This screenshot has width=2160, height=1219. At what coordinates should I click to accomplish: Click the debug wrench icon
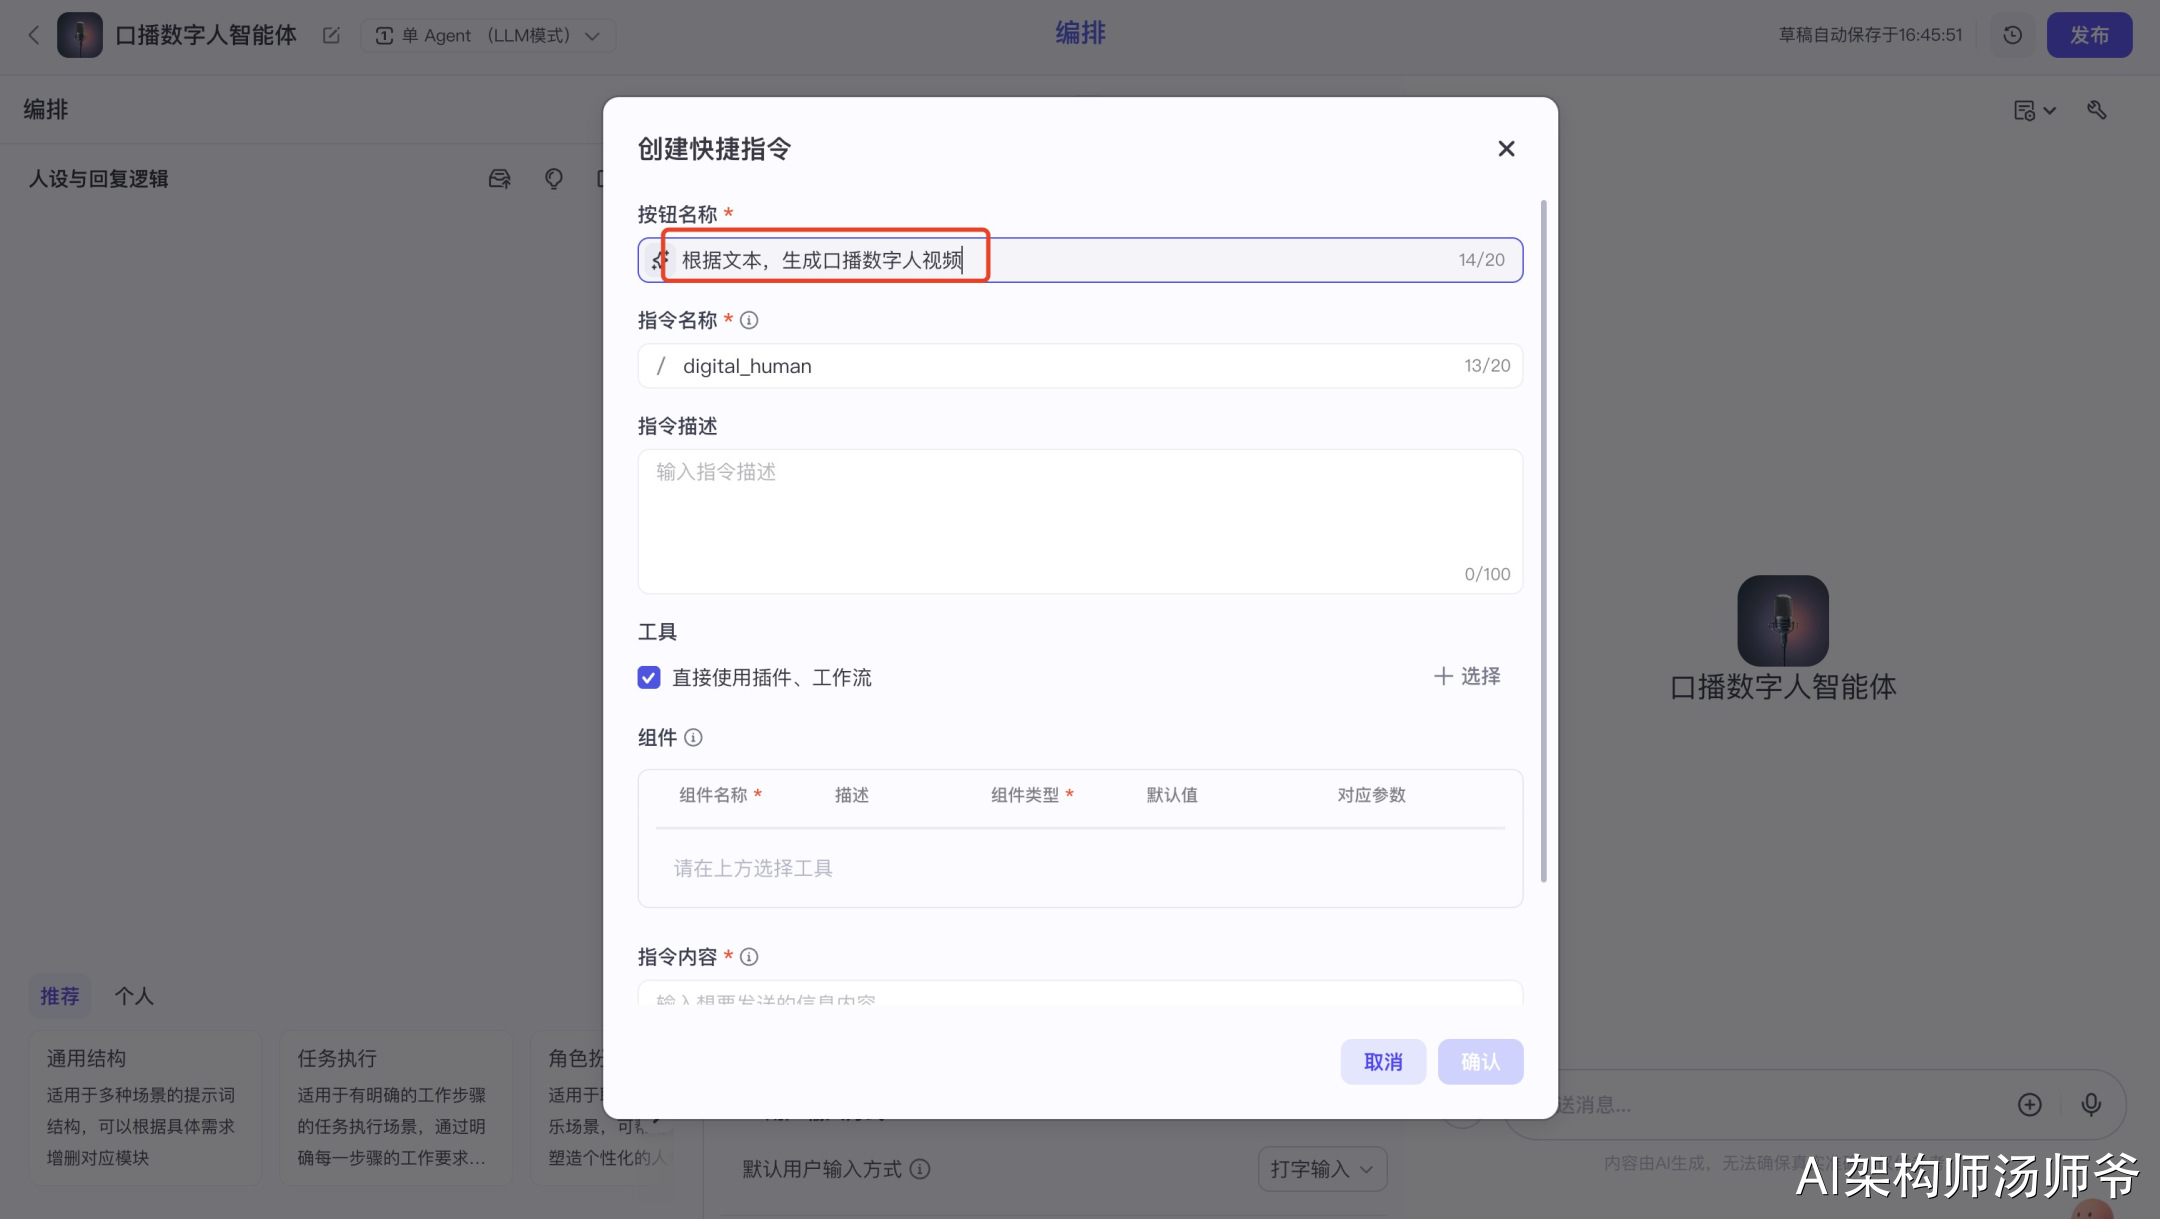coord(2097,110)
